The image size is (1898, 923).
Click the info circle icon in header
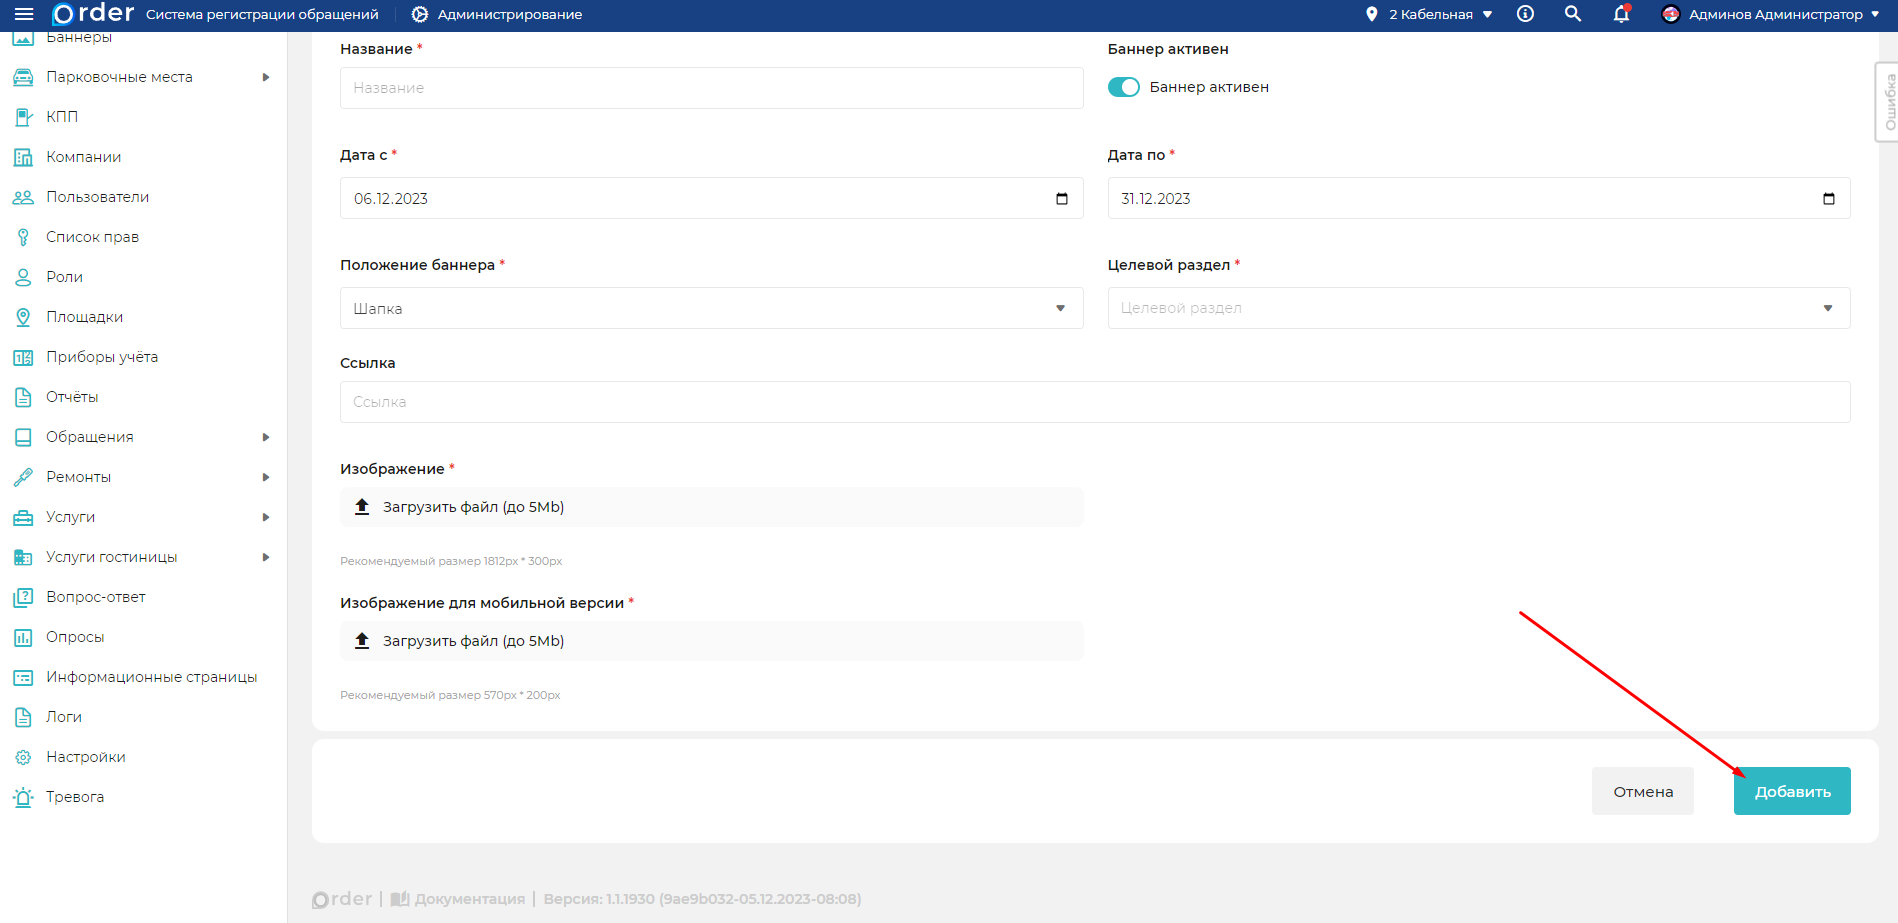tap(1525, 14)
